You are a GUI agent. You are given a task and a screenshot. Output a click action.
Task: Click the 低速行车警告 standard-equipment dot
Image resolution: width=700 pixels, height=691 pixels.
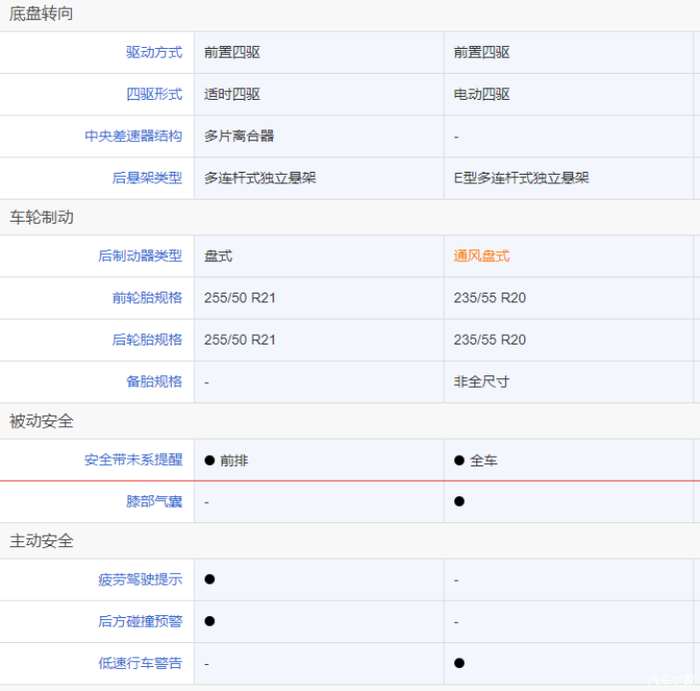459,663
